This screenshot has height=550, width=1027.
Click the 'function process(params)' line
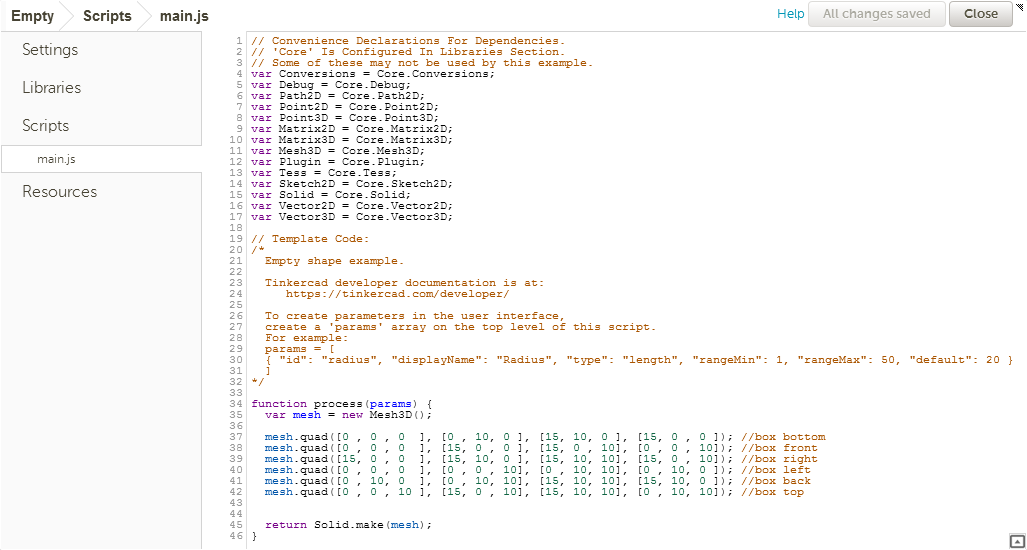click(342, 404)
